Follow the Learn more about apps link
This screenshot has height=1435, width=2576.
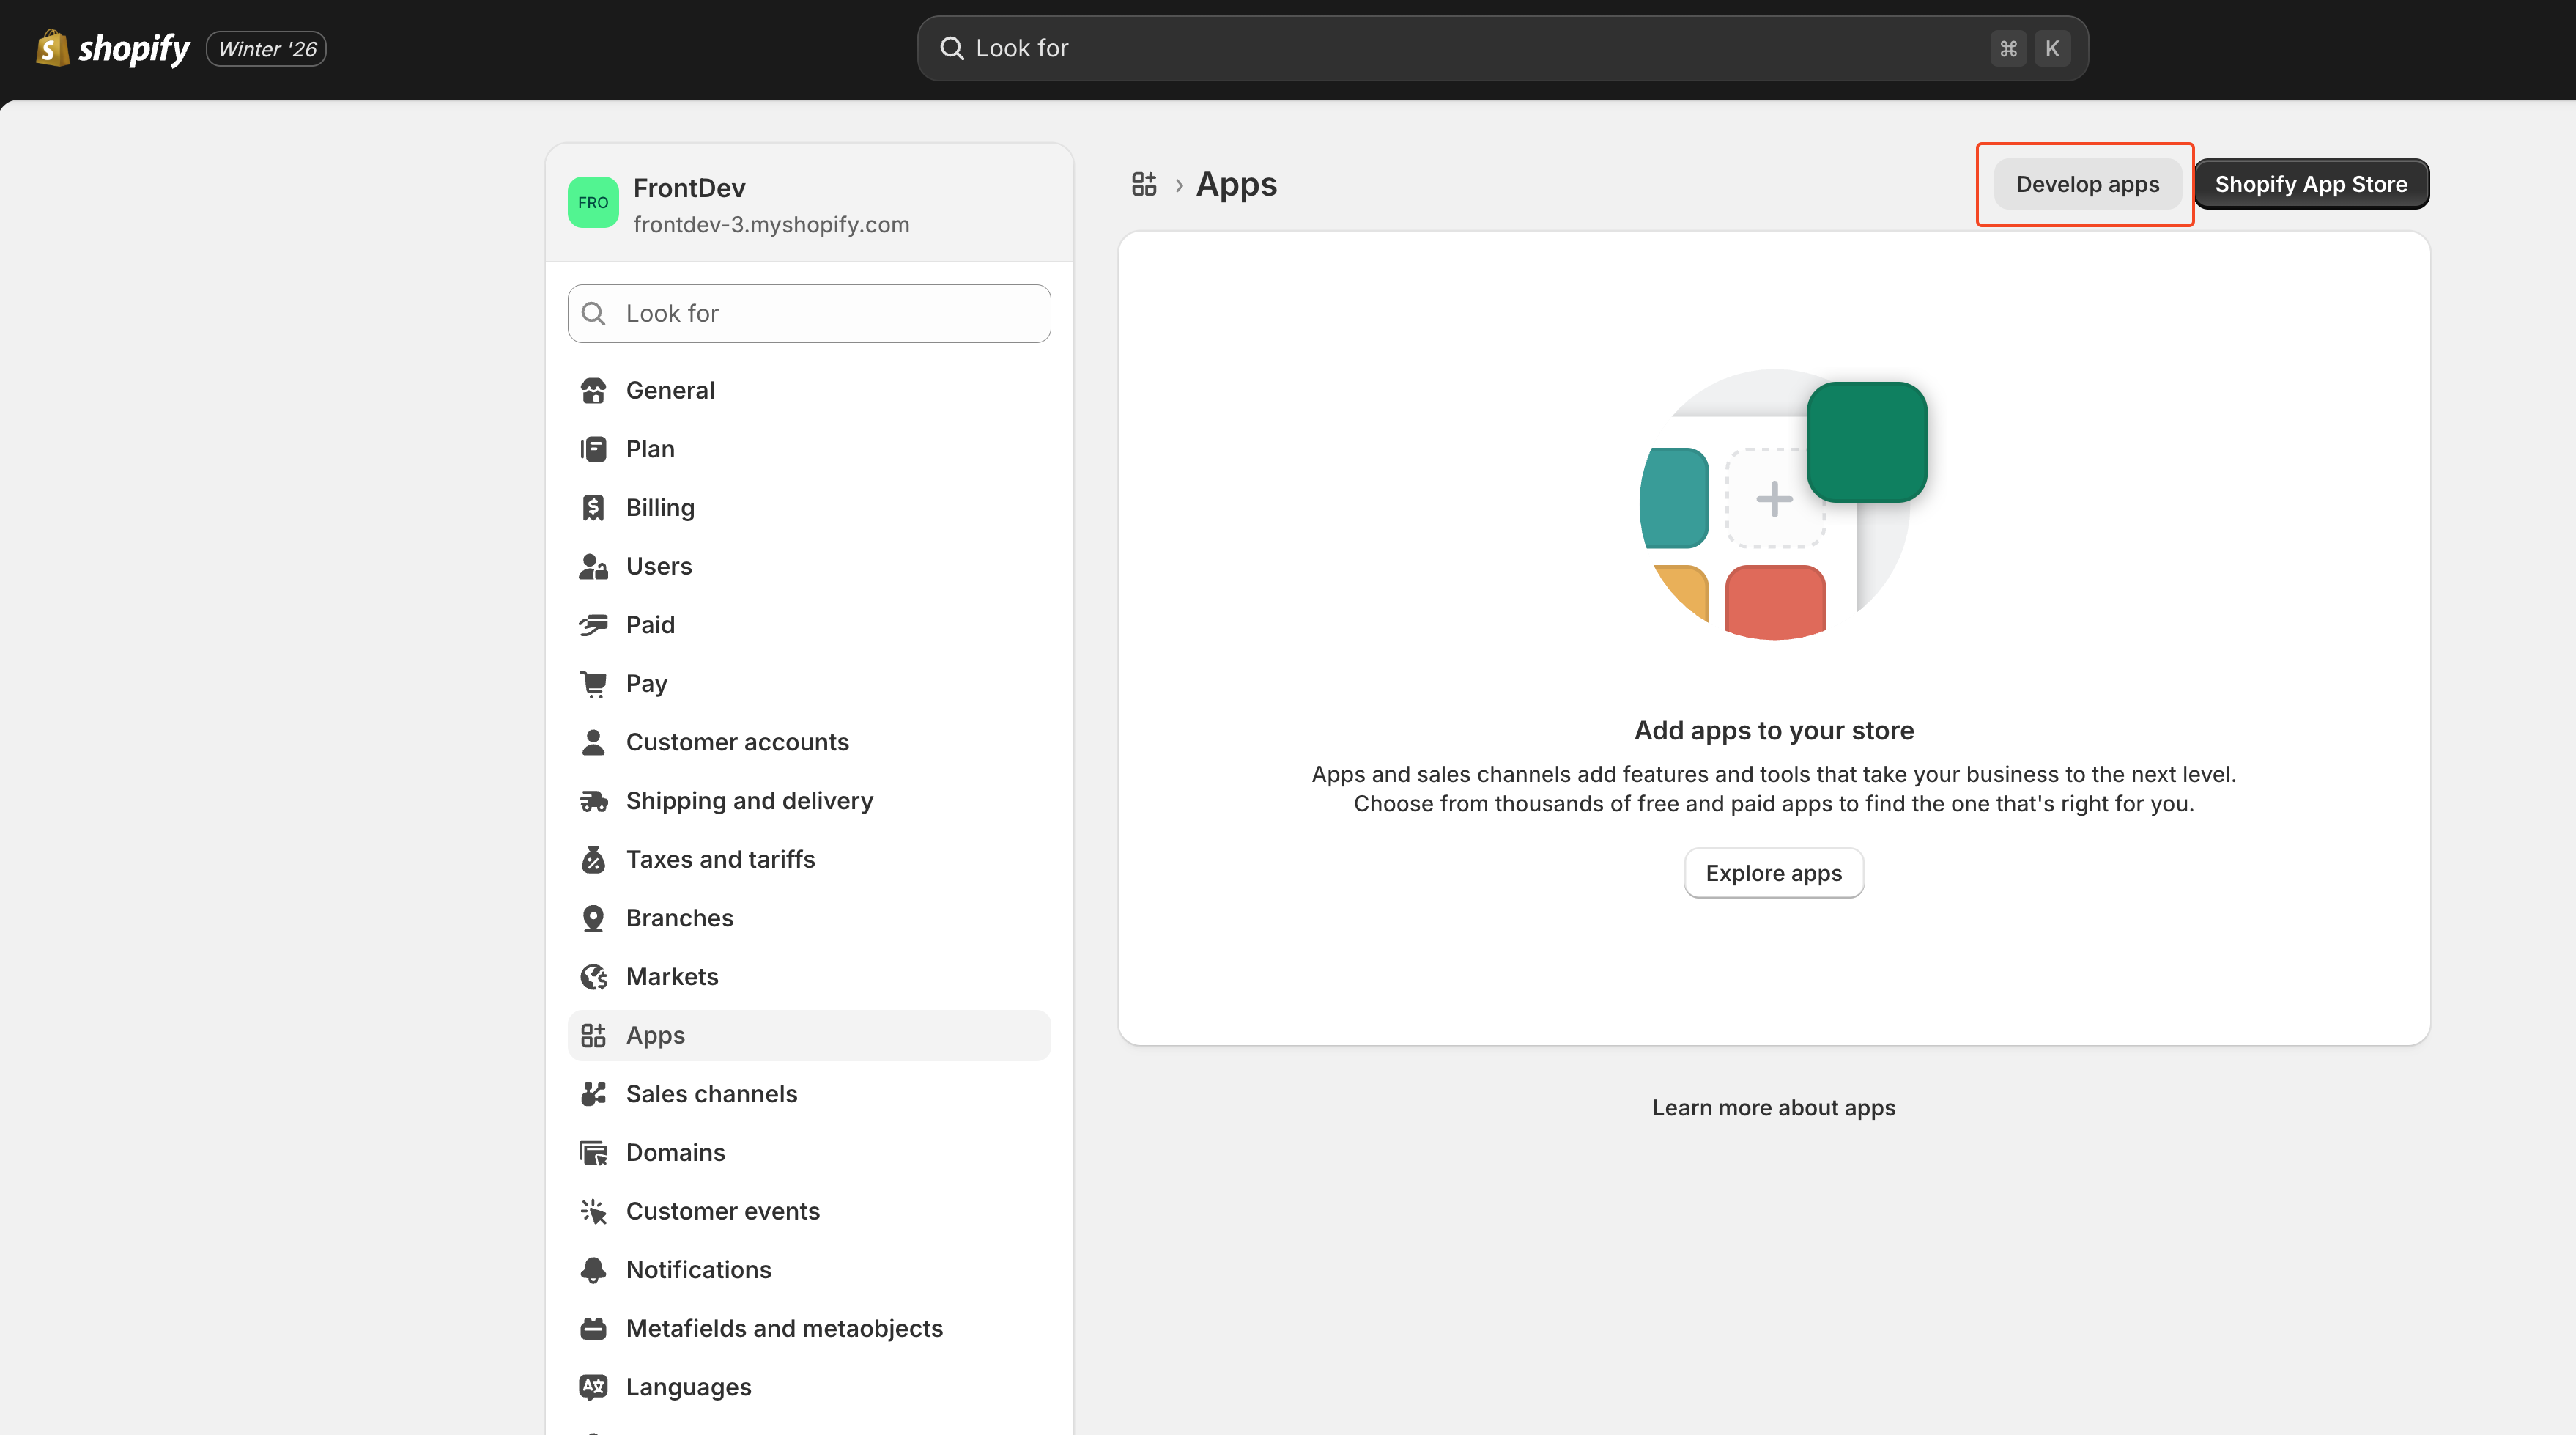tap(1773, 1108)
